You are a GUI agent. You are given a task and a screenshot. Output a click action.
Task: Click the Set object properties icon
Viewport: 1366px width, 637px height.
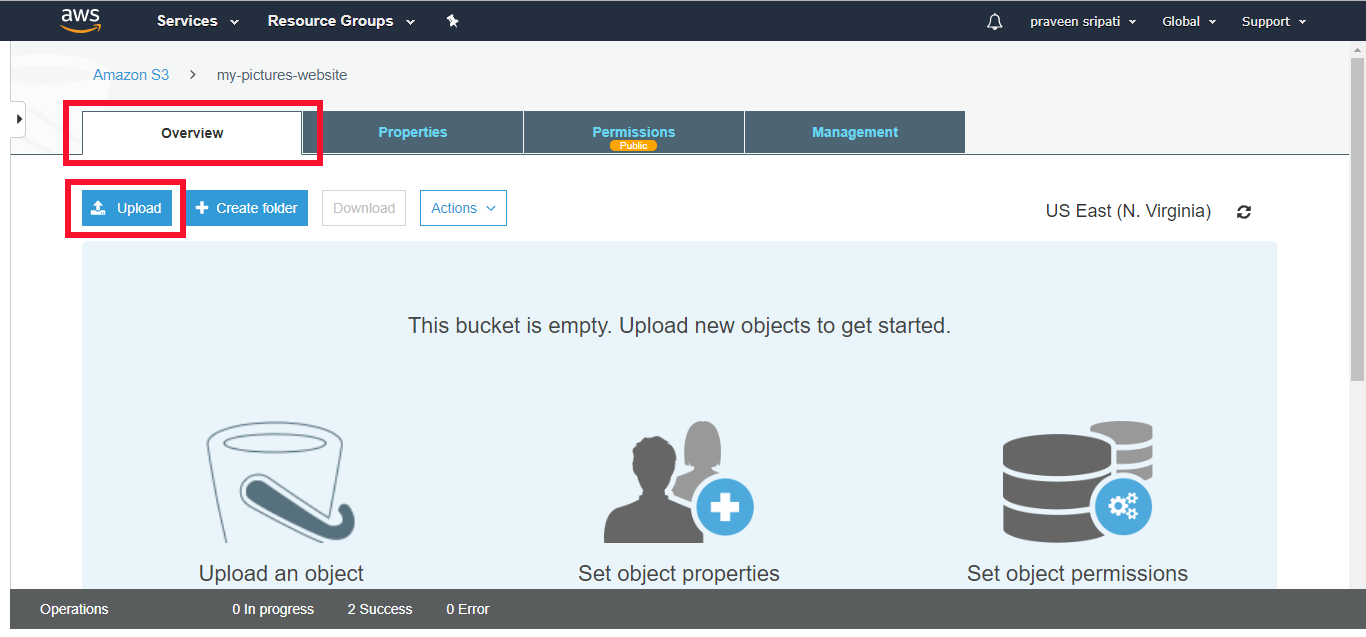point(678,482)
